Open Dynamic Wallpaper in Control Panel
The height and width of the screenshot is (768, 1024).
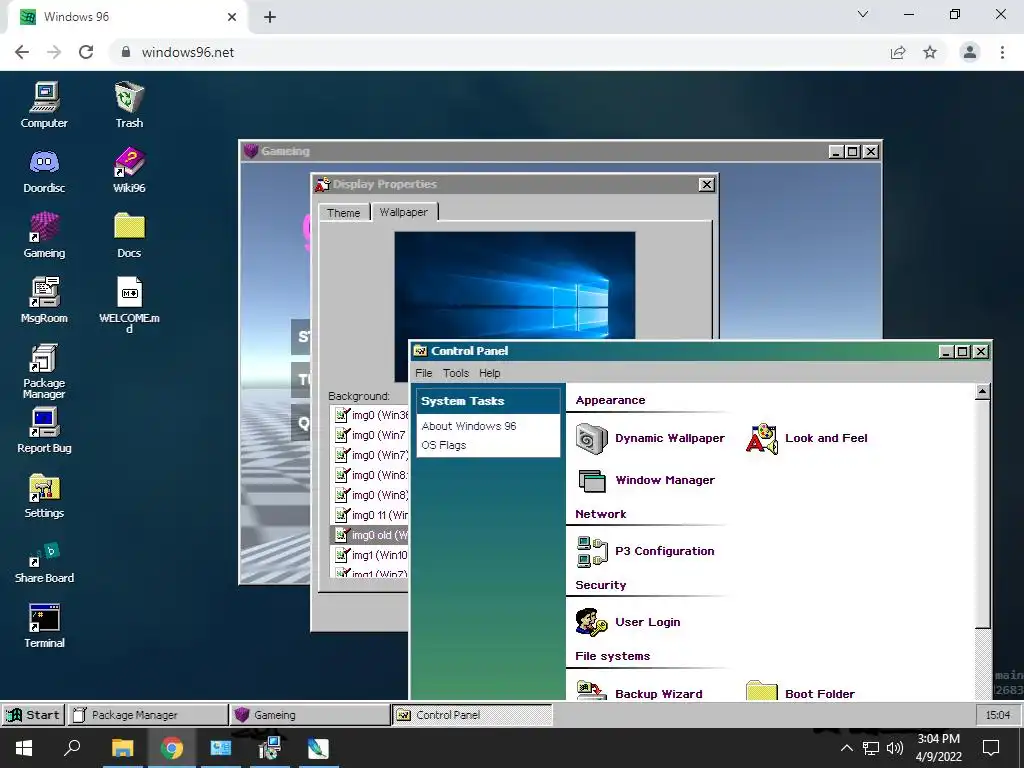[650, 438]
